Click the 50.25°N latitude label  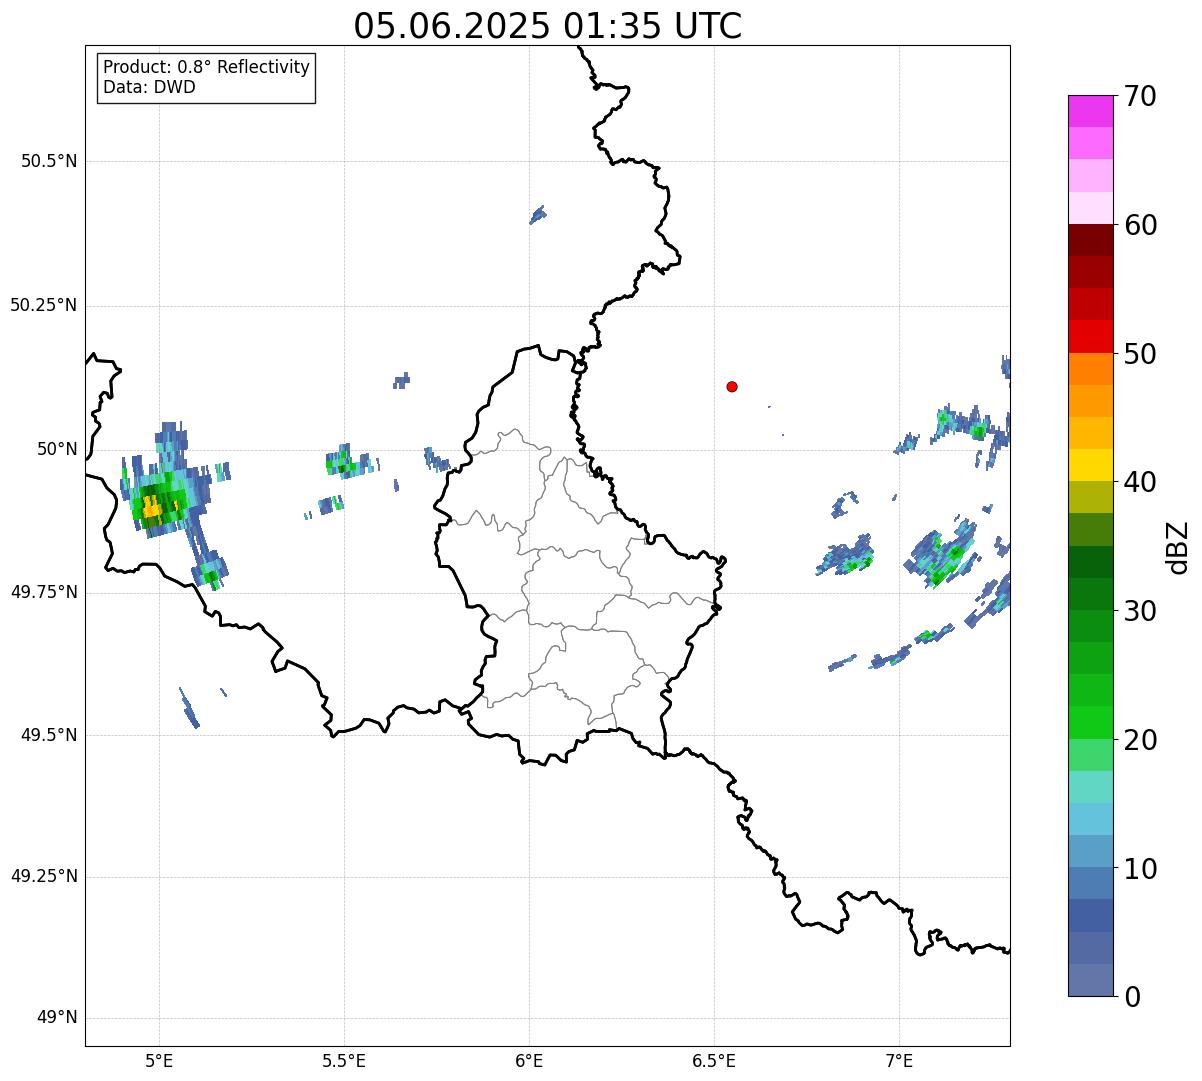[x=44, y=305]
